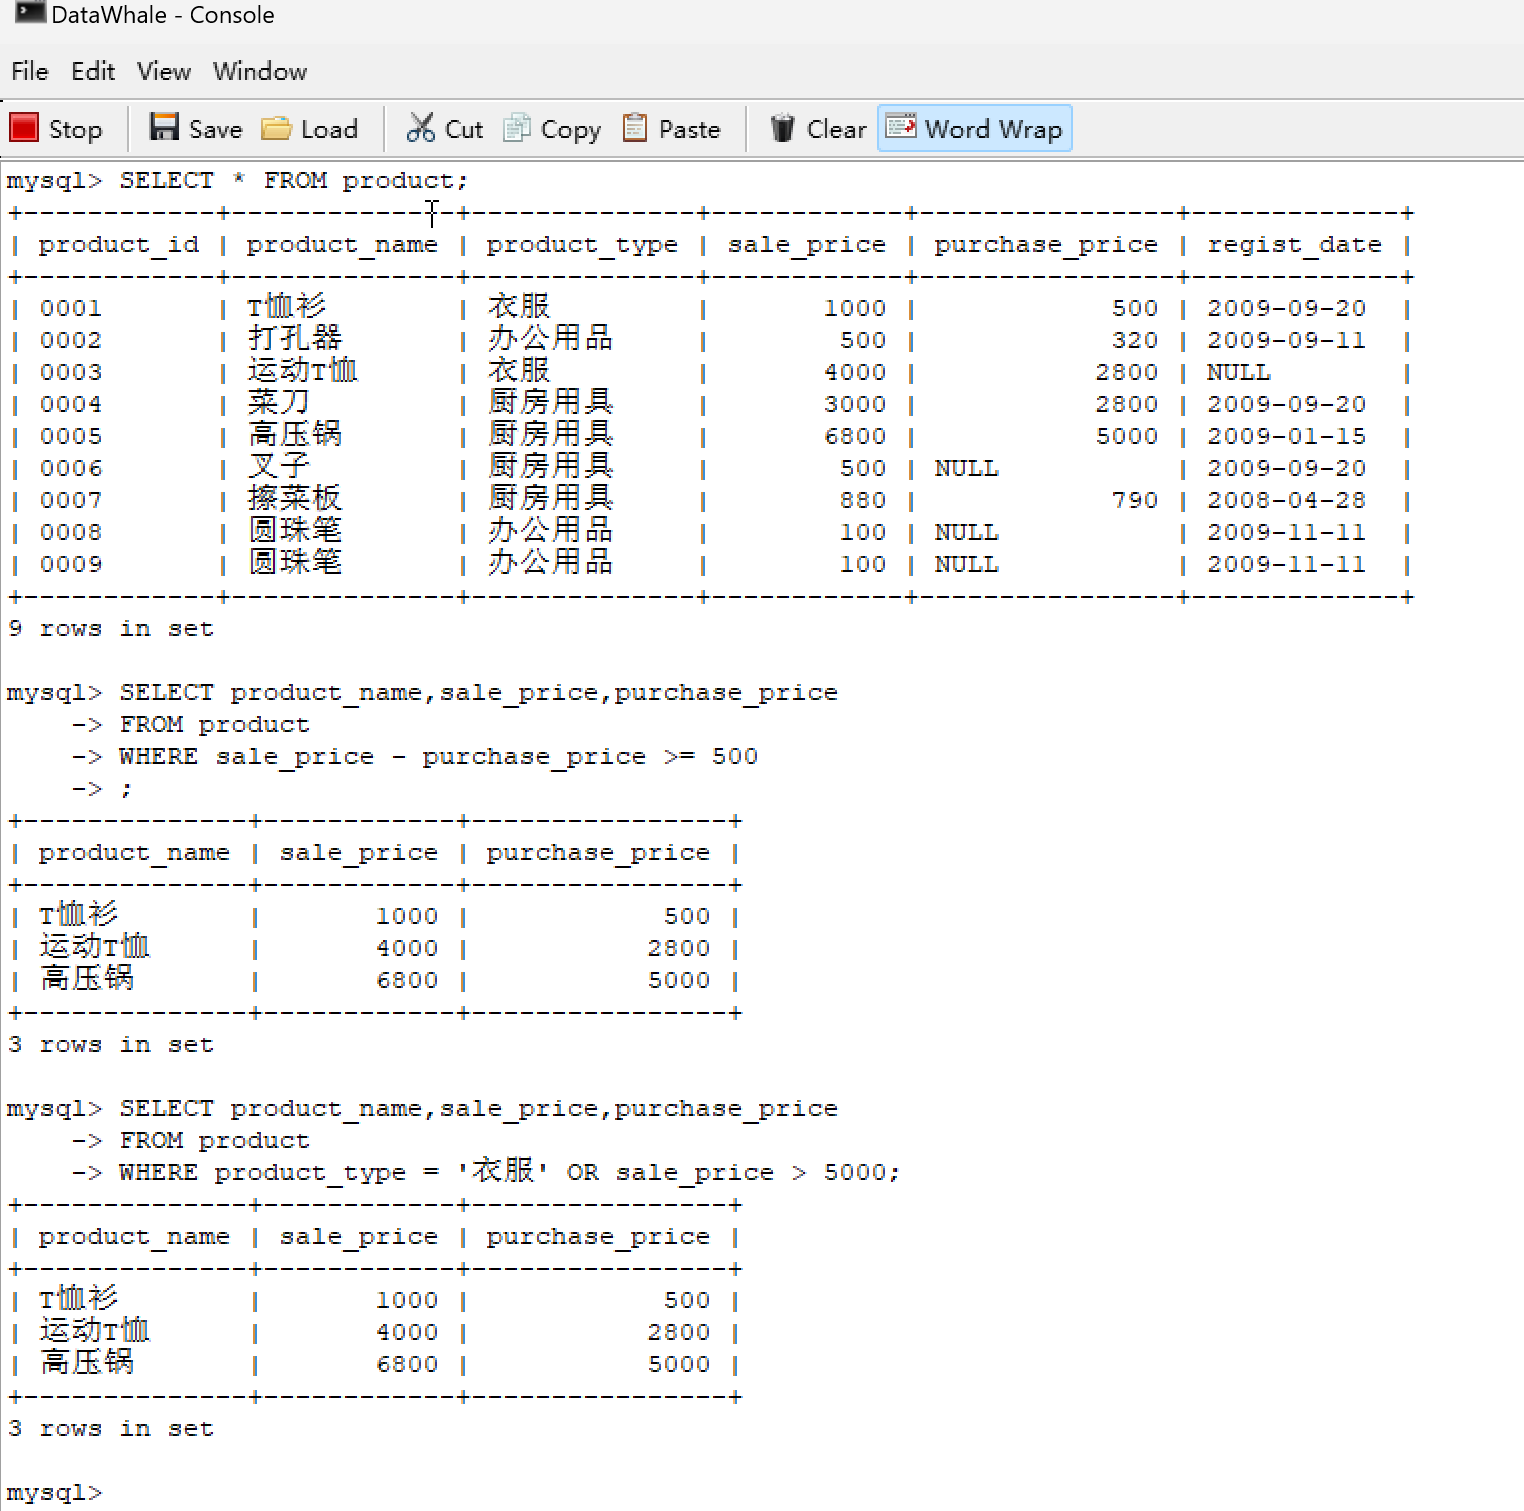This screenshot has height=1511, width=1524.
Task: Click the product name 叉子
Action: click(x=279, y=466)
